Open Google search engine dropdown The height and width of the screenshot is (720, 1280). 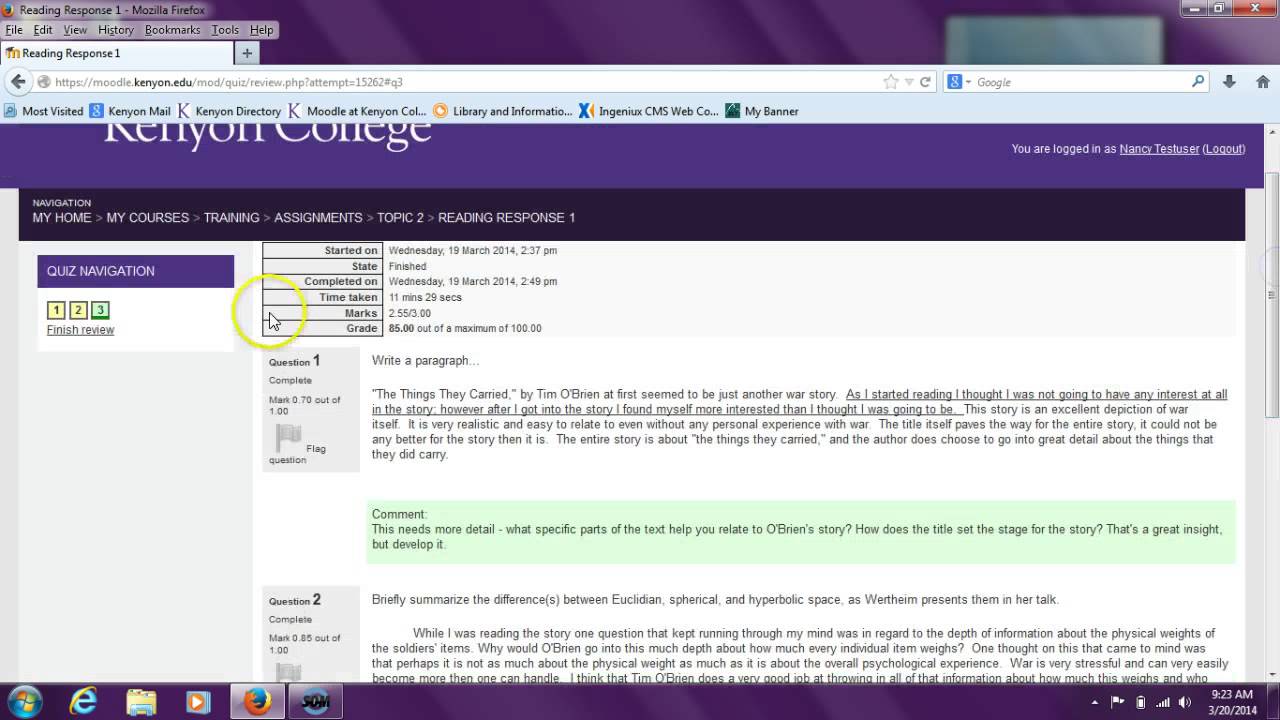tap(961, 82)
